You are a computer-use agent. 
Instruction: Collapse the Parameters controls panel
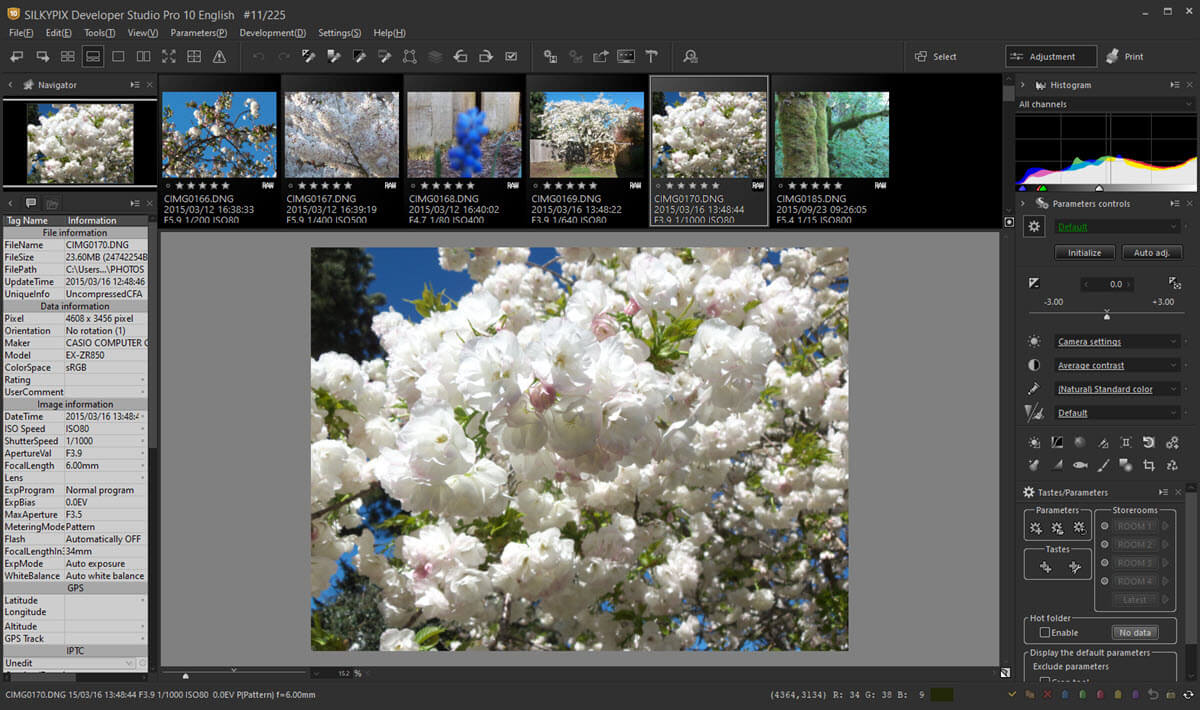pos(1022,203)
